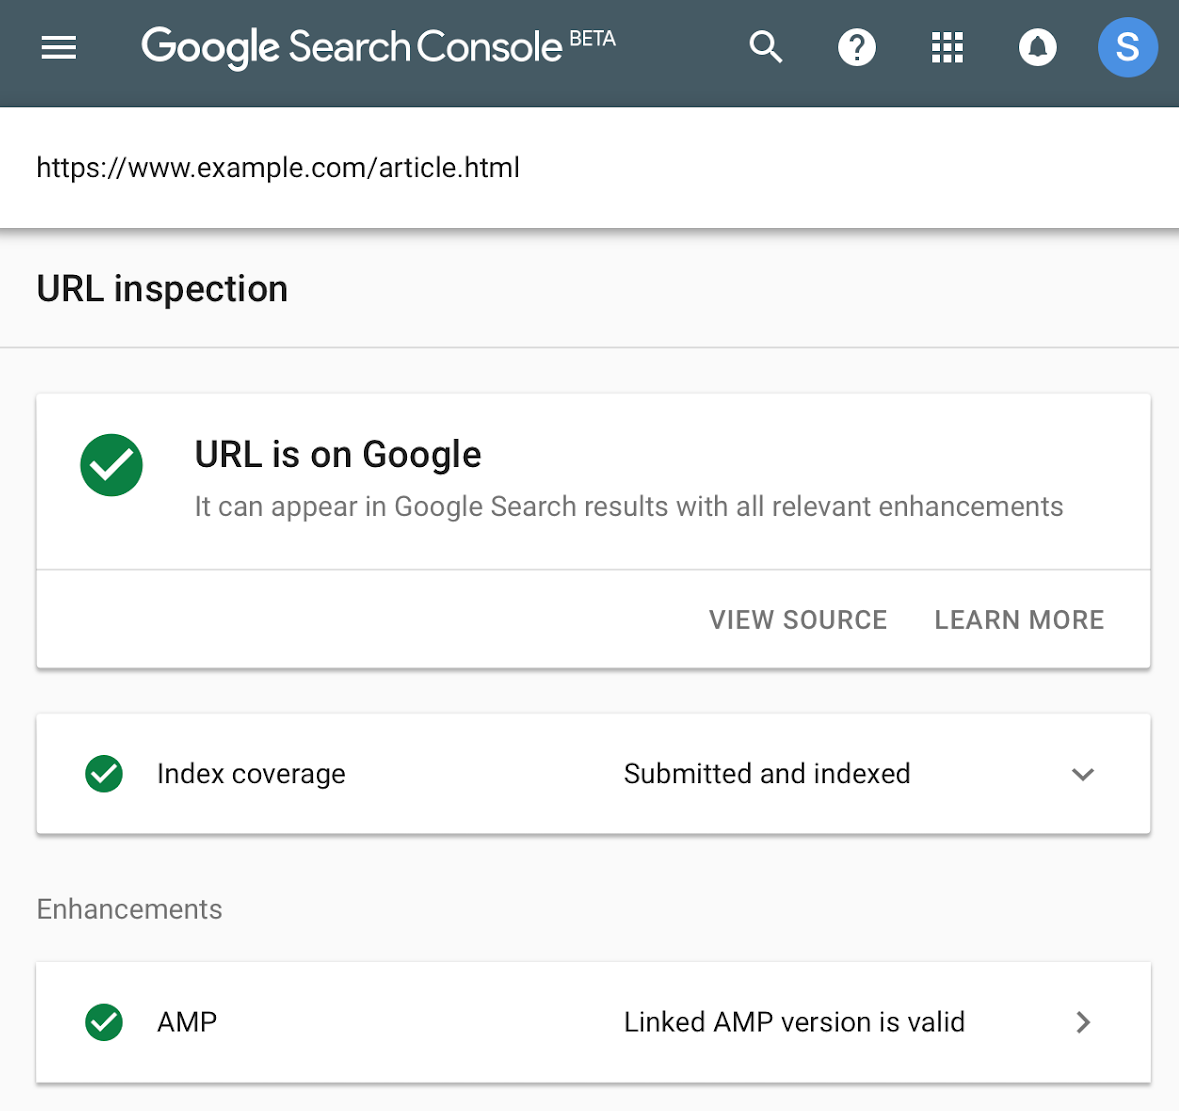Click the AMP green check icon
The image size is (1179, 1111).
tap(104, 1022)
